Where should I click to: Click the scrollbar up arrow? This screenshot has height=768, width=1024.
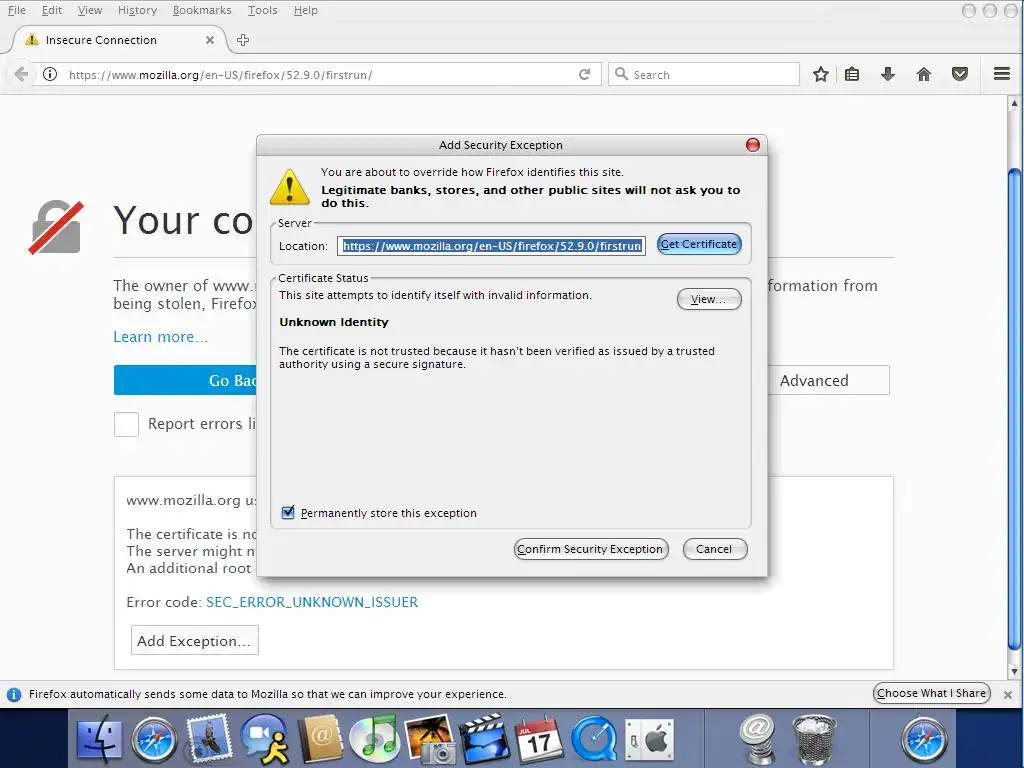tap(1014, 103)
